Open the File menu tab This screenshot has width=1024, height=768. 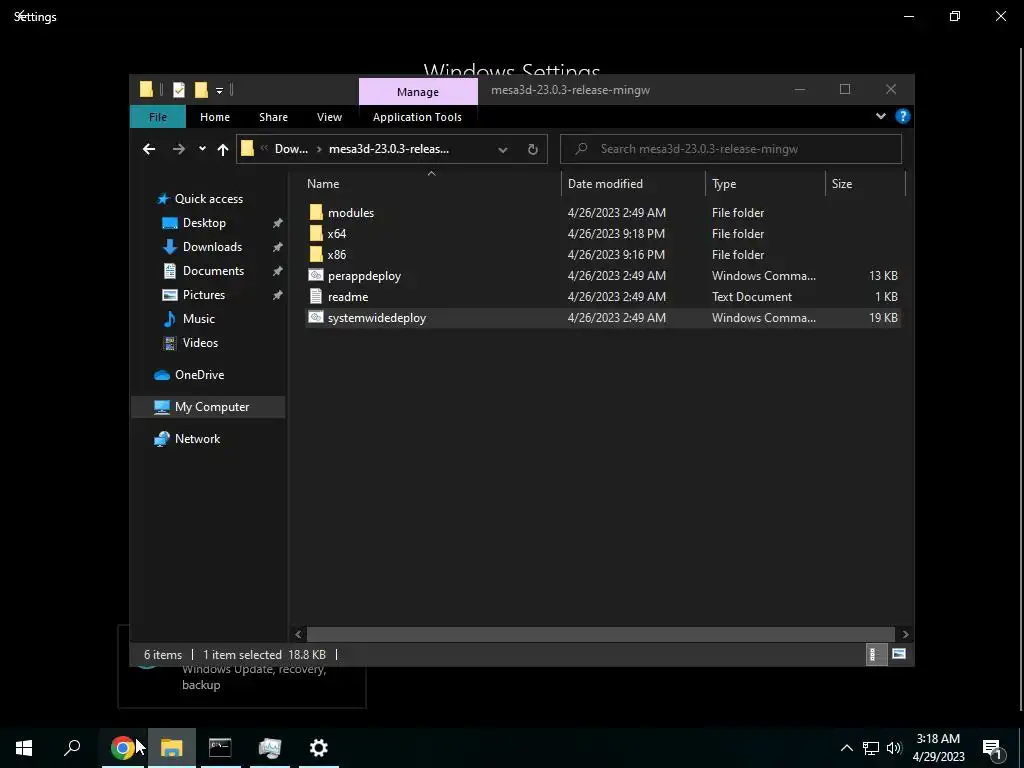coord(157,117)
